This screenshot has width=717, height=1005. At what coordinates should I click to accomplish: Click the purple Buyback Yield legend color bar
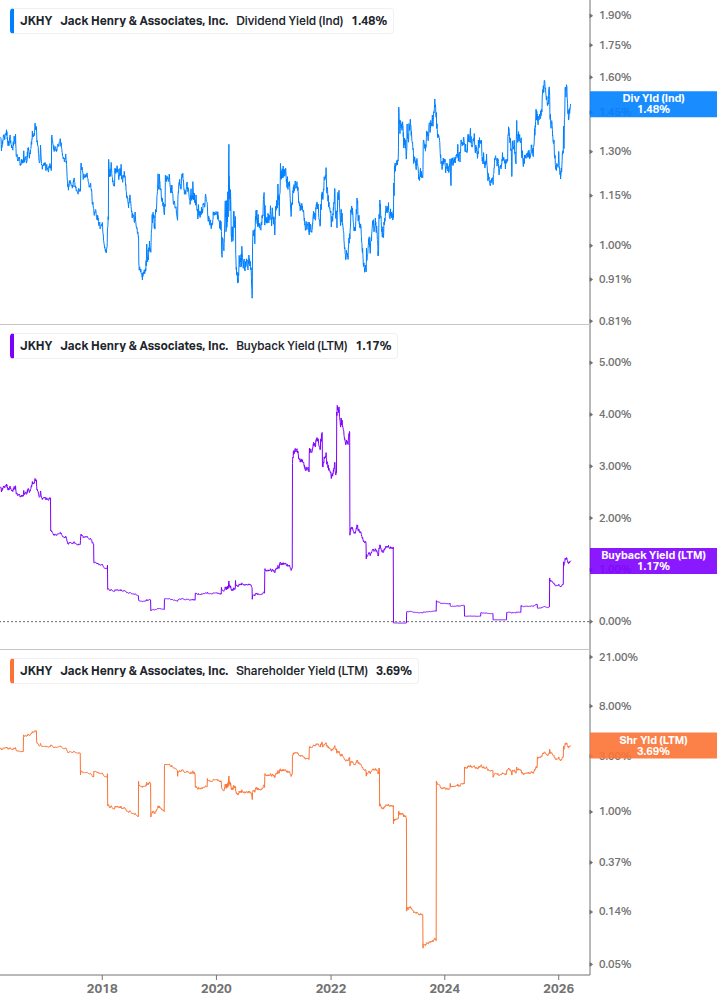point(12,346)
